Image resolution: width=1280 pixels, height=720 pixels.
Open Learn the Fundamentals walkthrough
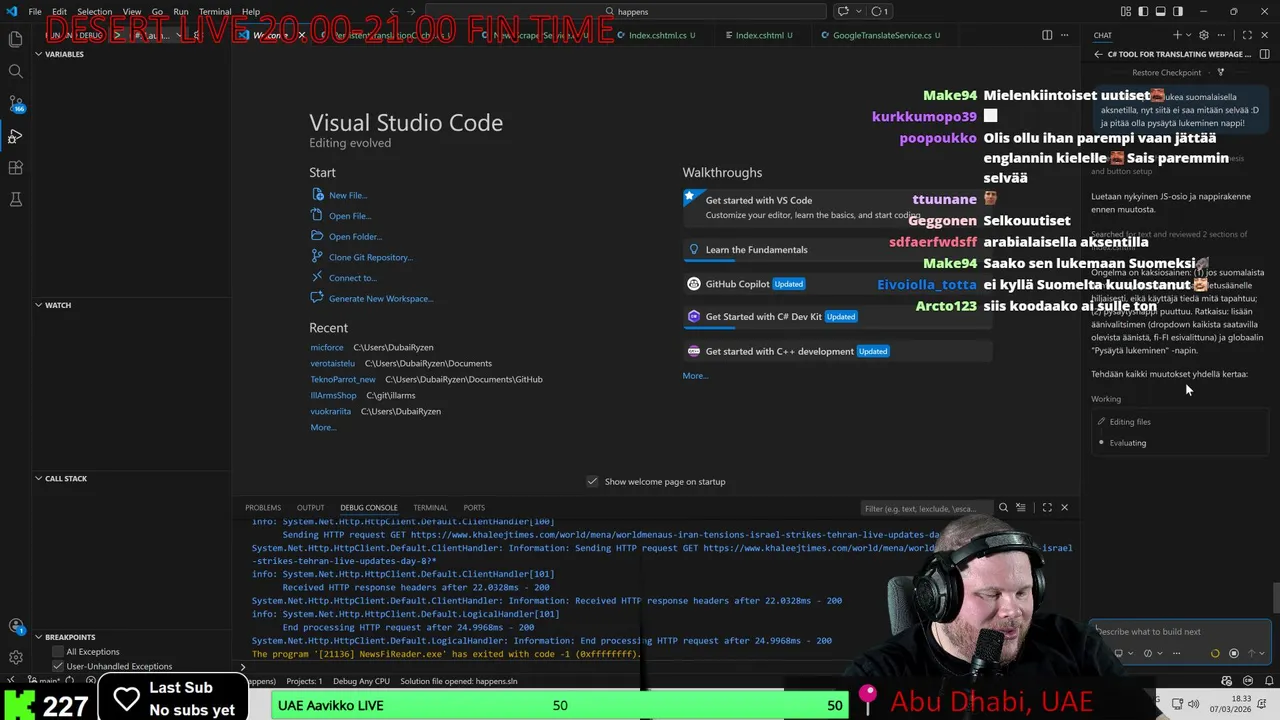pyautogui.click(x=837, y=250)
